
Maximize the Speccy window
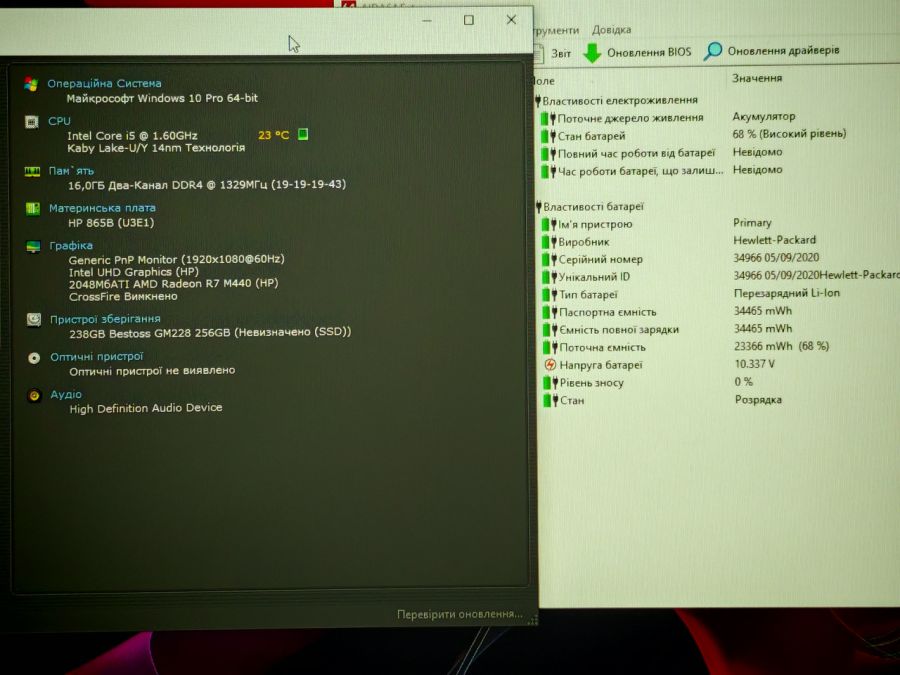[x=469, y=20]
